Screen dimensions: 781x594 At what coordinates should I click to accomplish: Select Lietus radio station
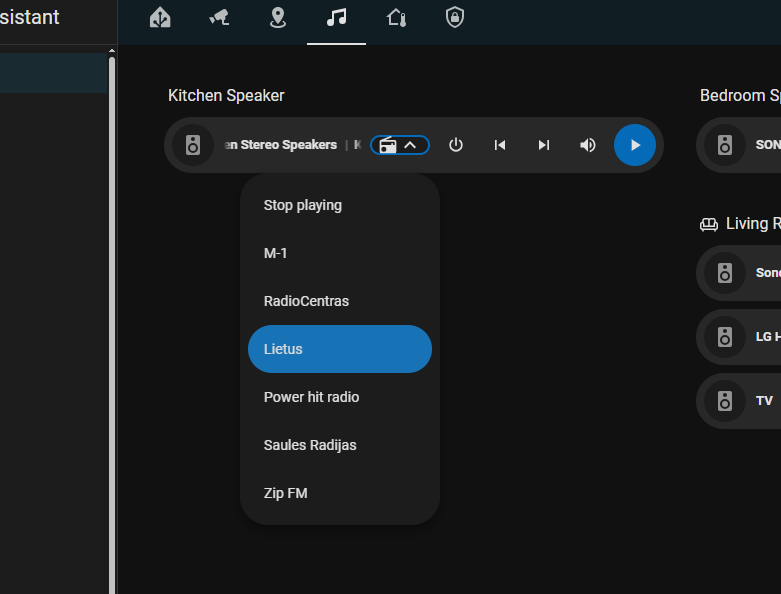point(340,349)
